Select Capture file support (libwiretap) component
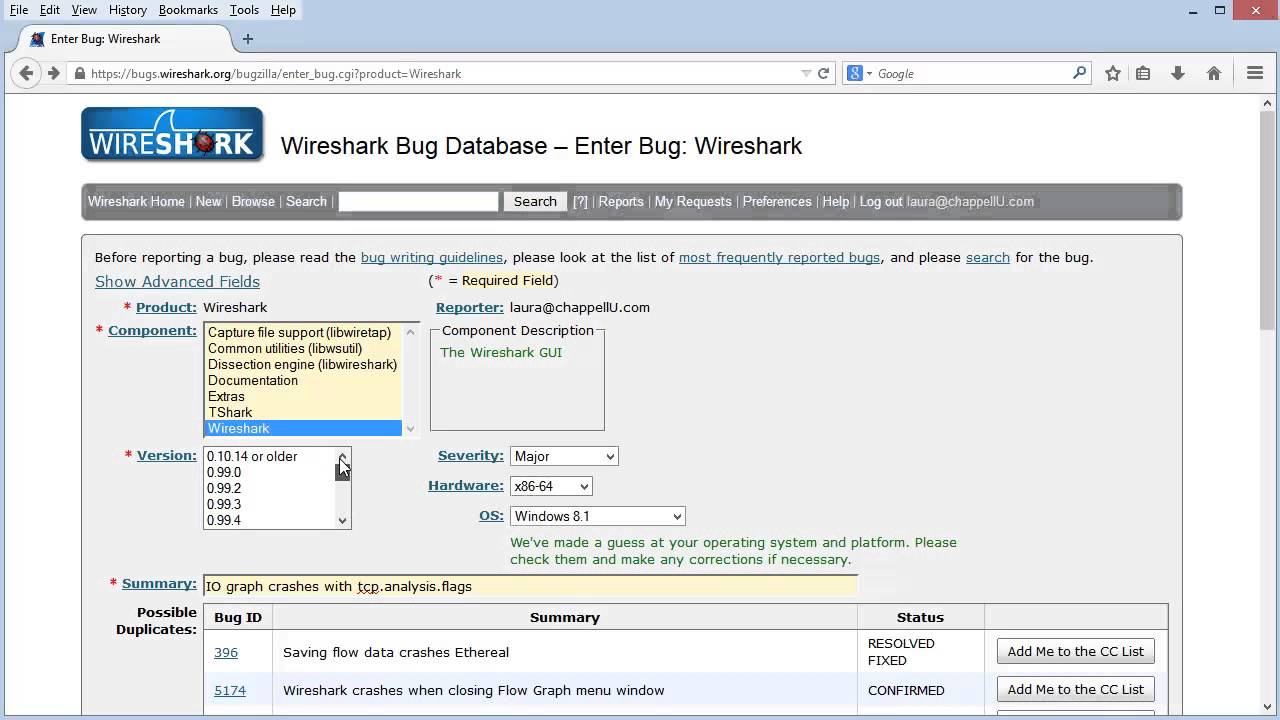The image size is (1280, 720). click(x=302, y=333)
